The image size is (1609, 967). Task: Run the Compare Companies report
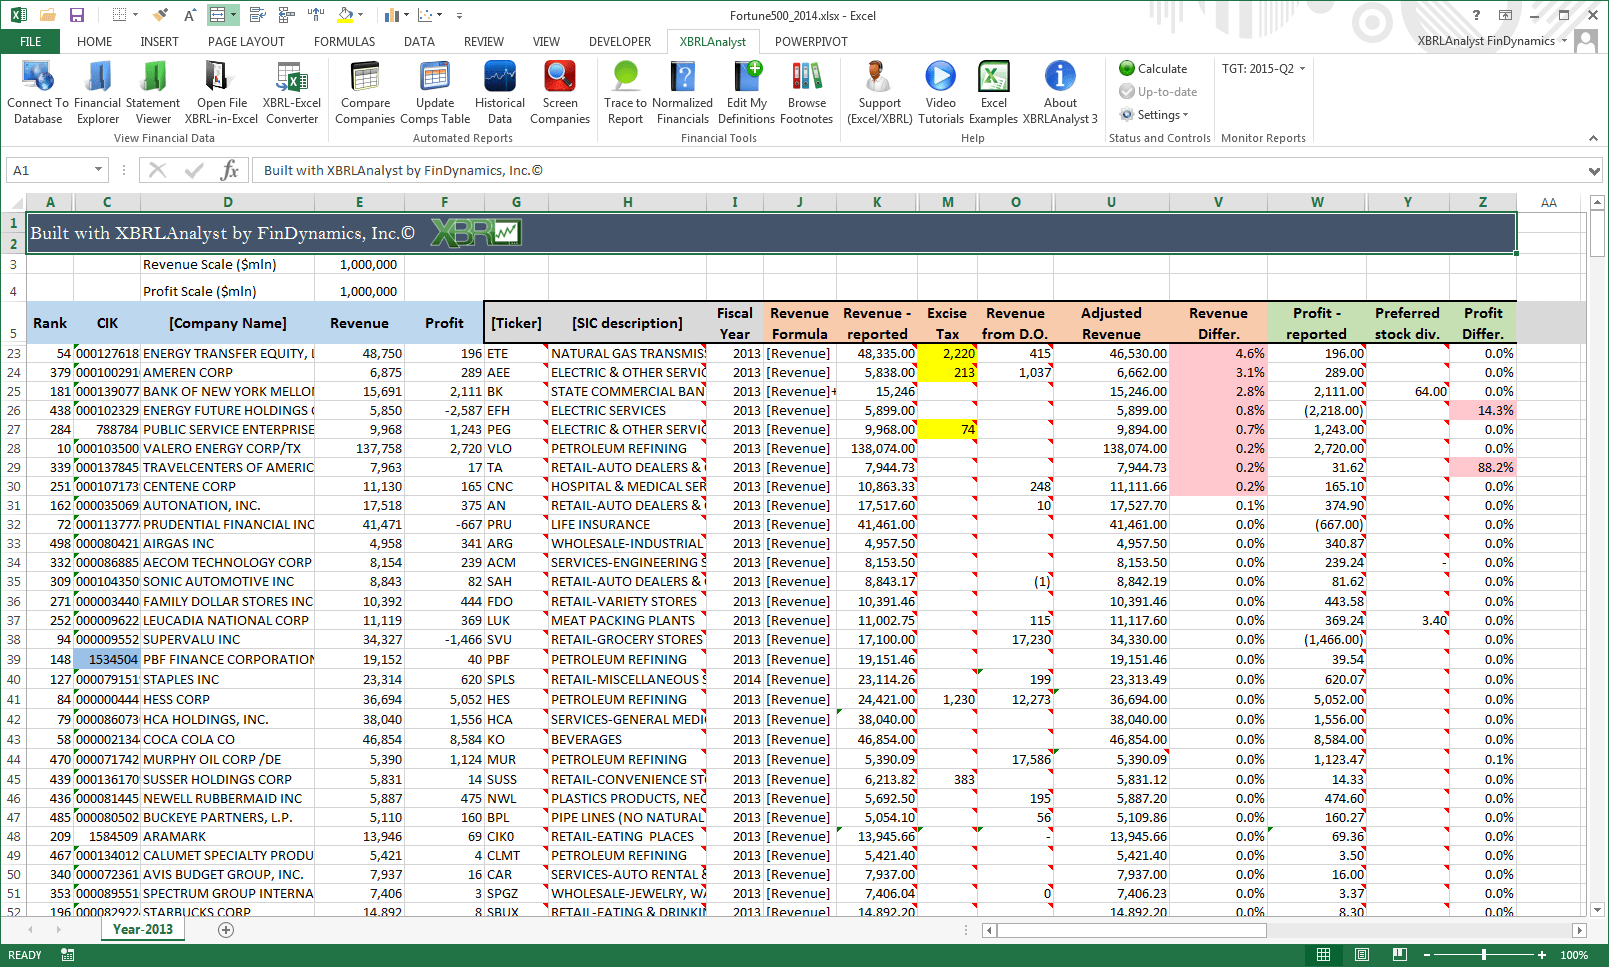click(365, 90)
